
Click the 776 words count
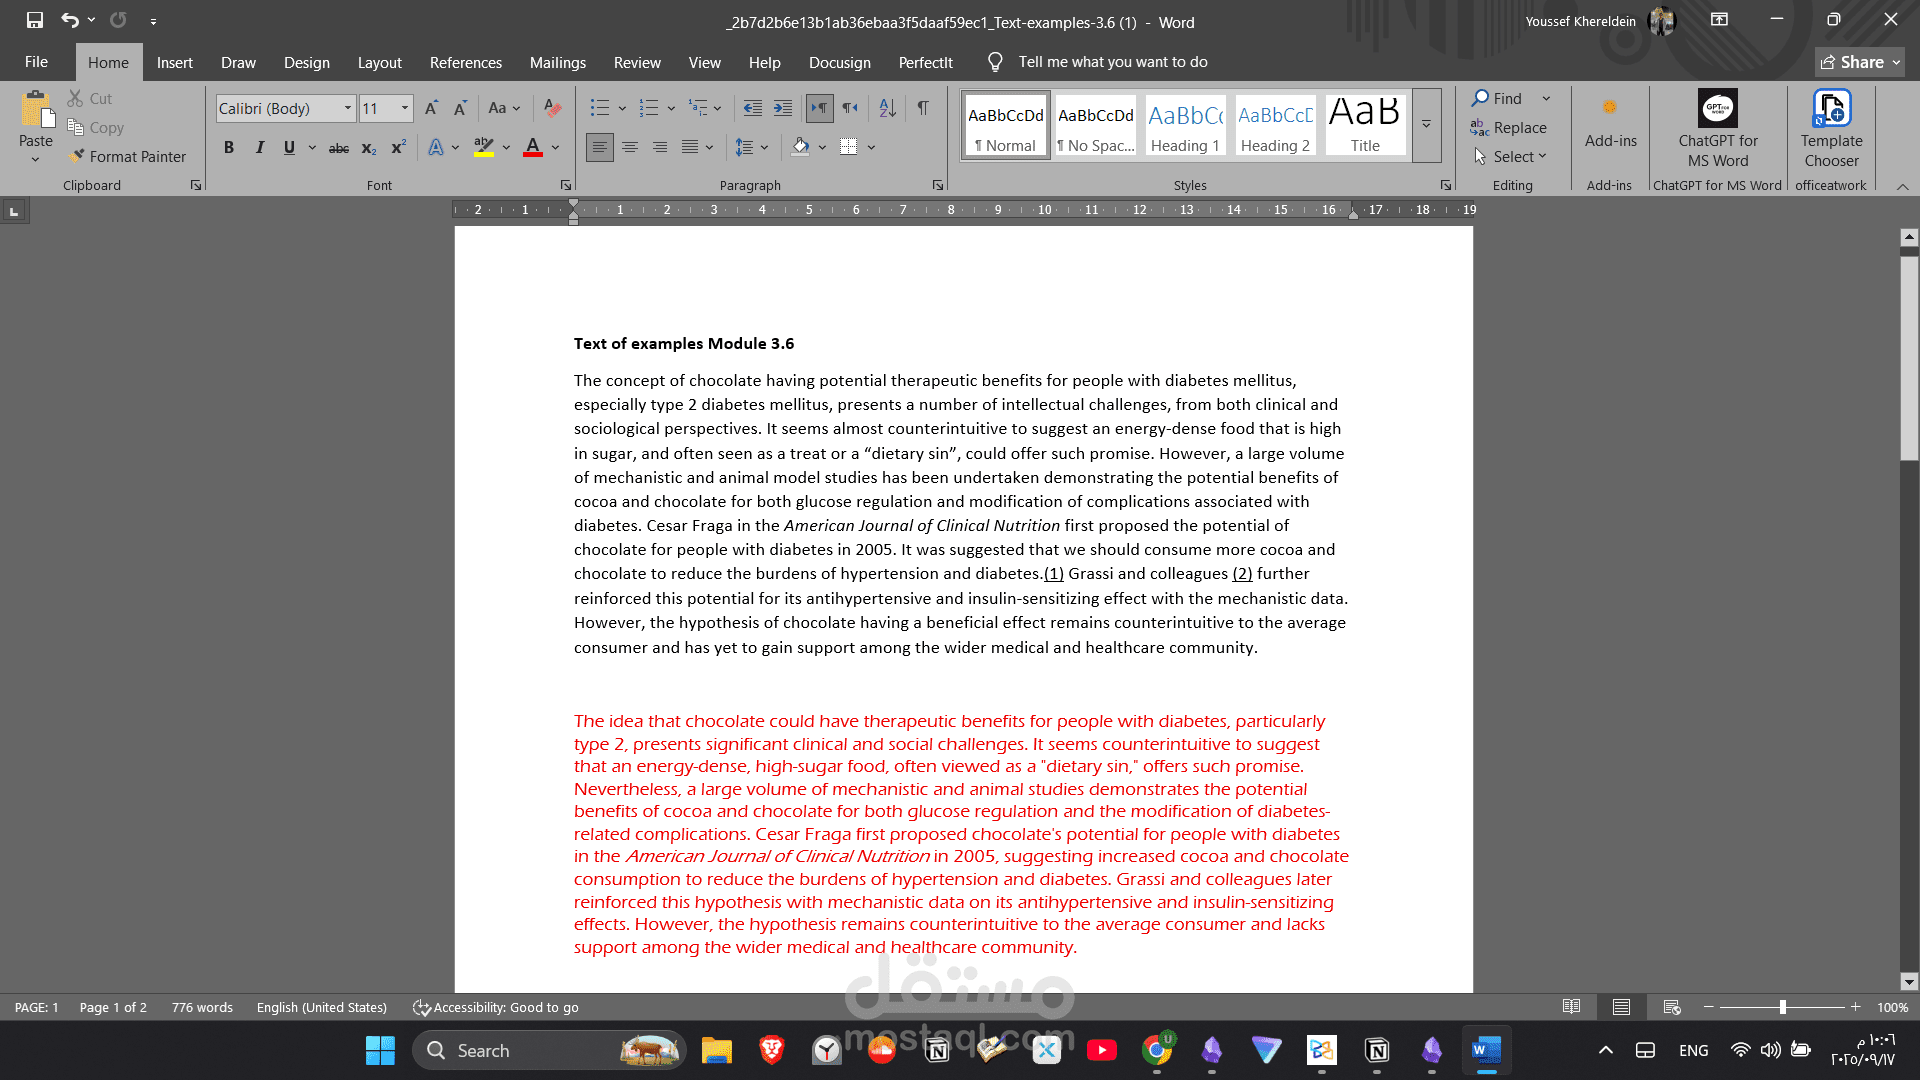click(x=202, y=1007)
